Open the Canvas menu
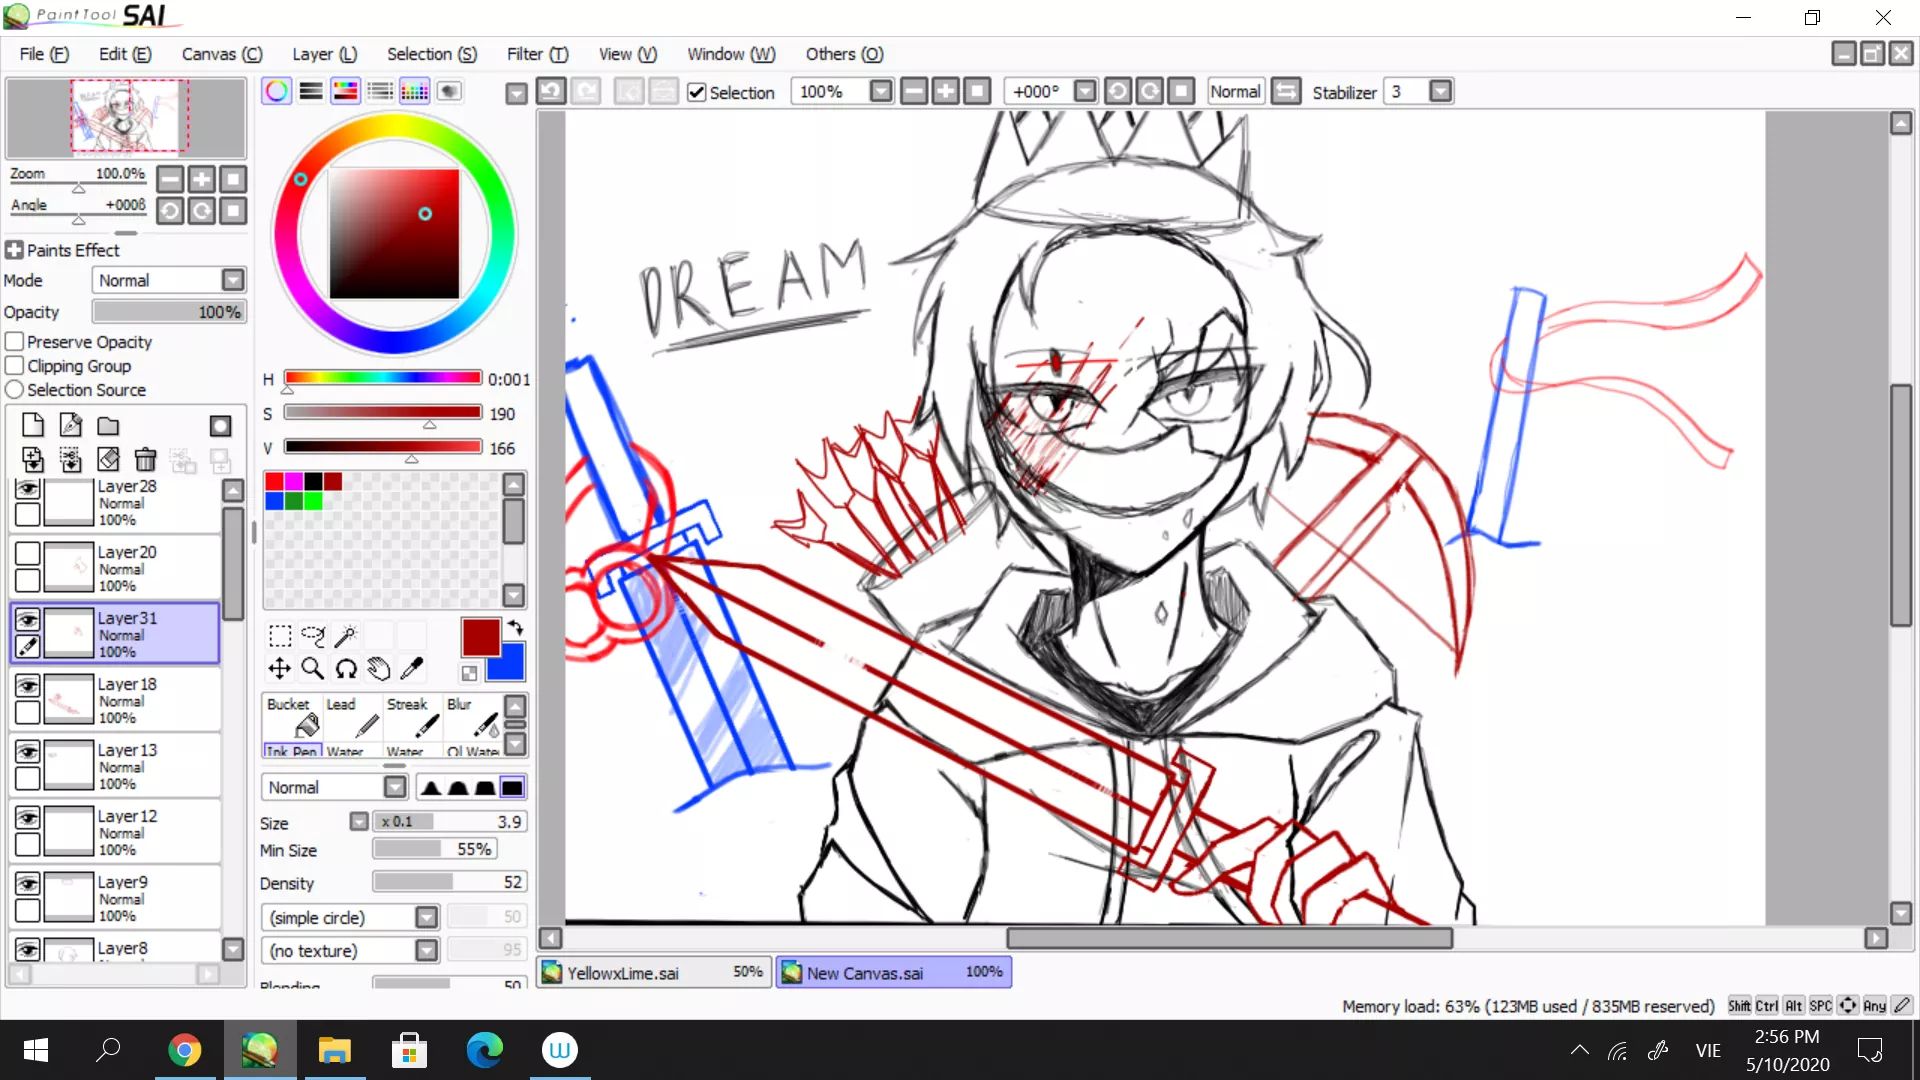The width and height of the screenshot is (1920, 1080). 222,54
